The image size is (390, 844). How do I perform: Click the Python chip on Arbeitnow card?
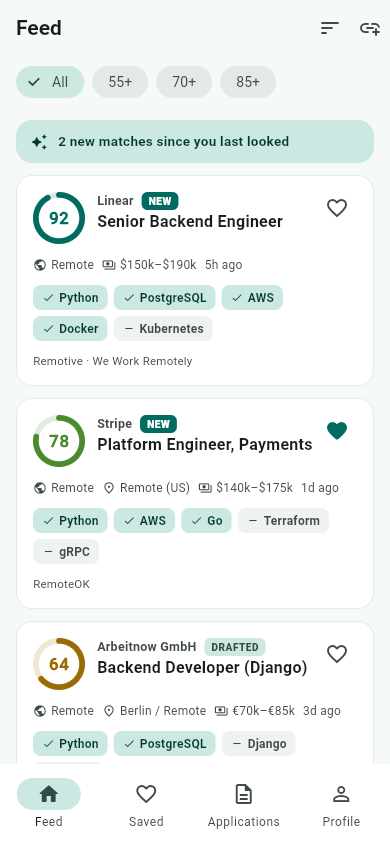point(70,743)
